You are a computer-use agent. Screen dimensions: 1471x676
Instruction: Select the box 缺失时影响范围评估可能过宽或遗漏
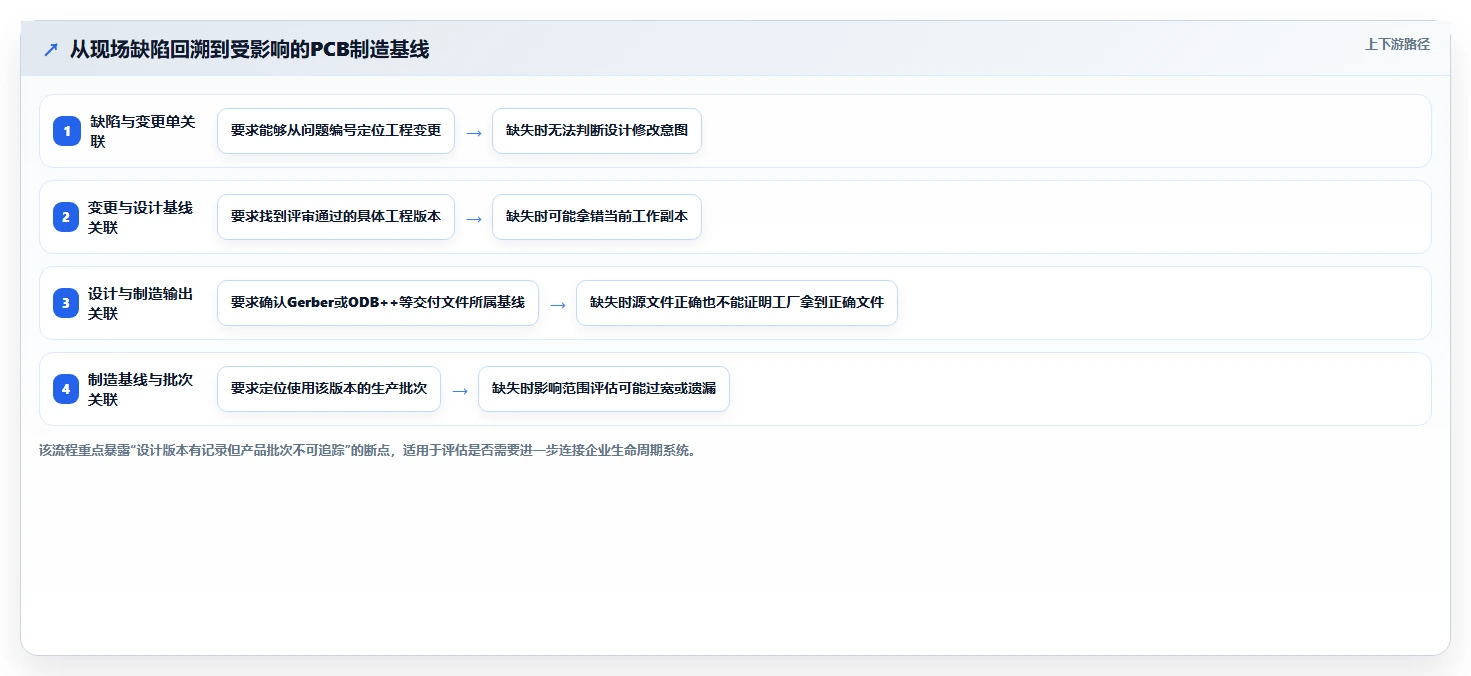604,389
